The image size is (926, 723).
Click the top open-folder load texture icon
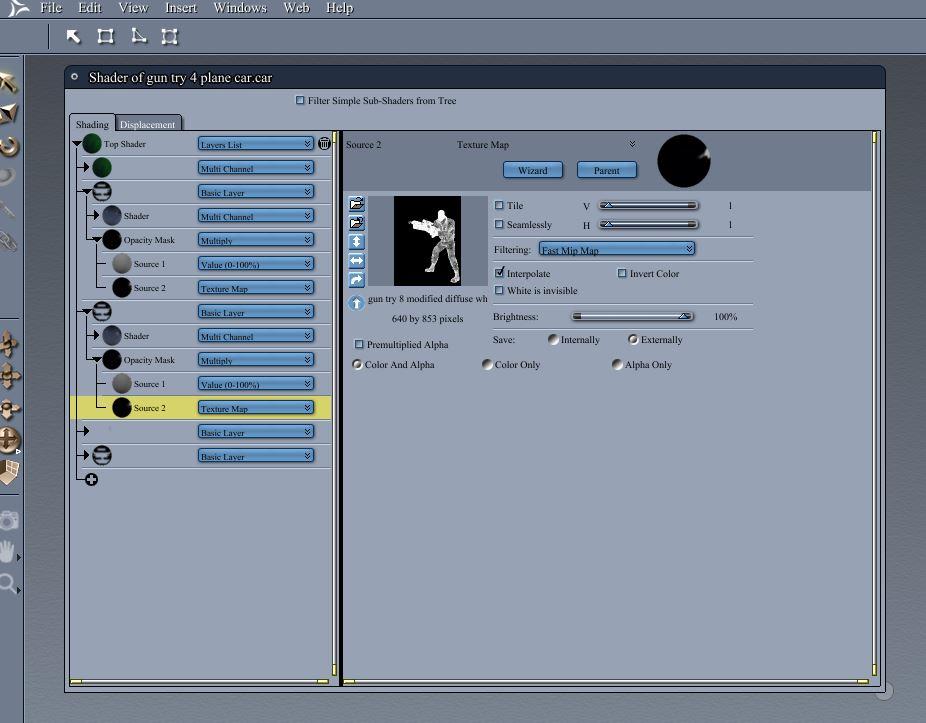click(x=357, y=204)
